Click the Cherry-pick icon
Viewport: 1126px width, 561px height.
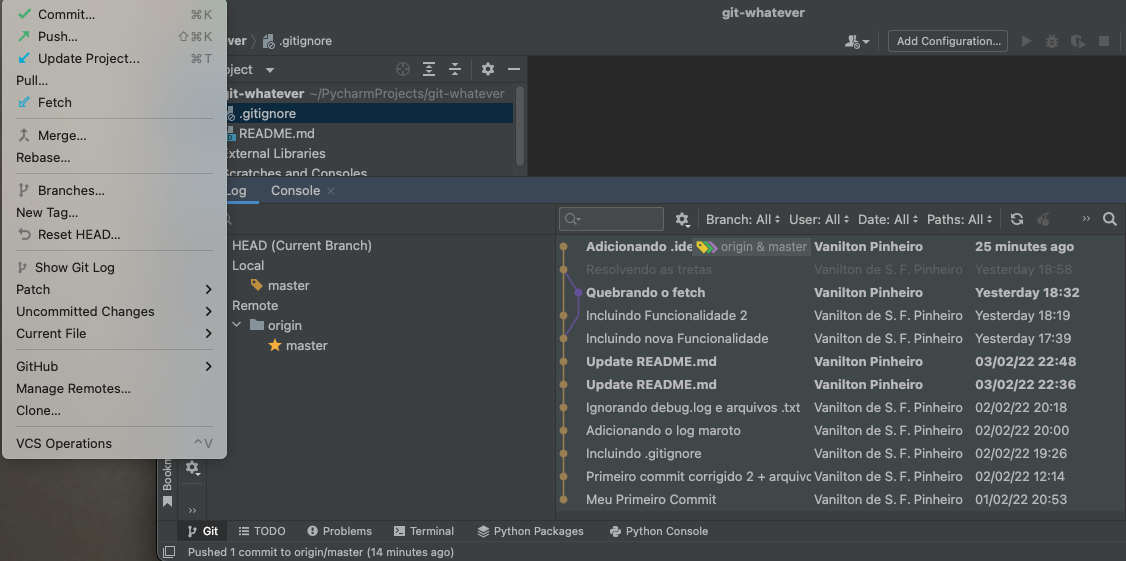pyautogui.click(x=1044, y=219)
